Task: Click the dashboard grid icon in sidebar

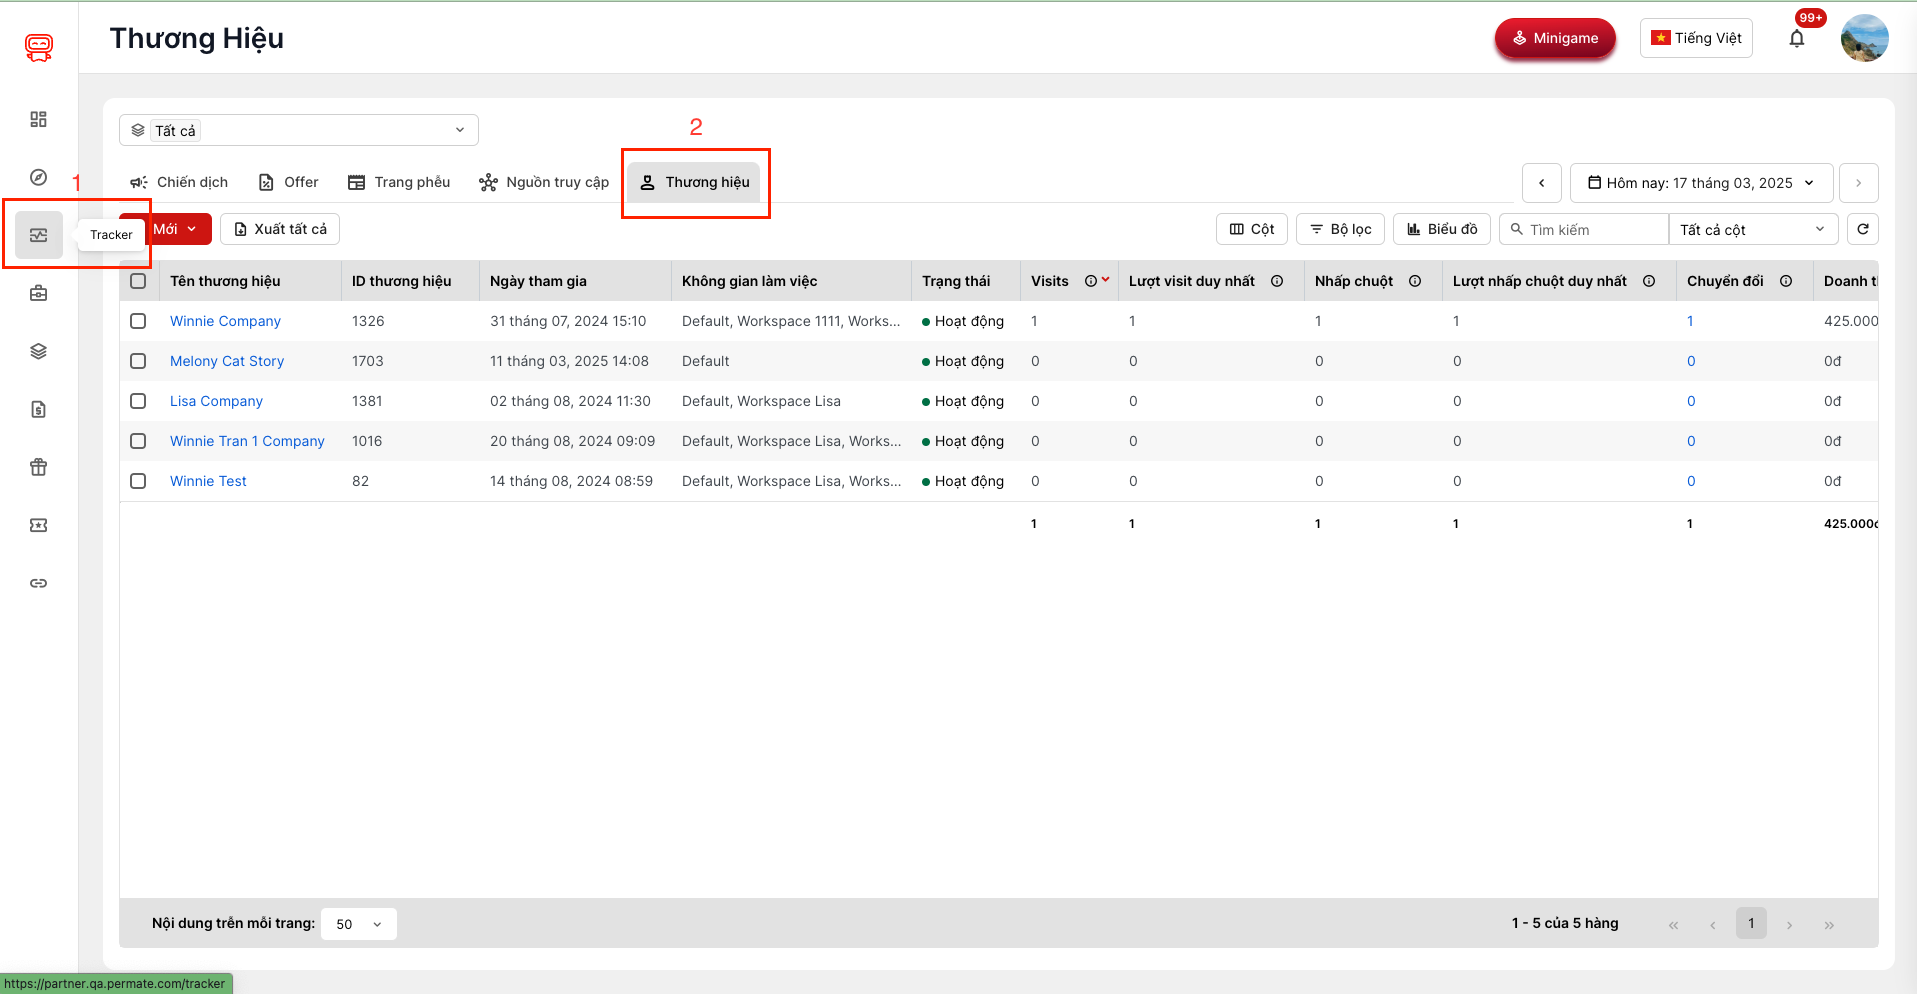Action: [x=38, y=119]
